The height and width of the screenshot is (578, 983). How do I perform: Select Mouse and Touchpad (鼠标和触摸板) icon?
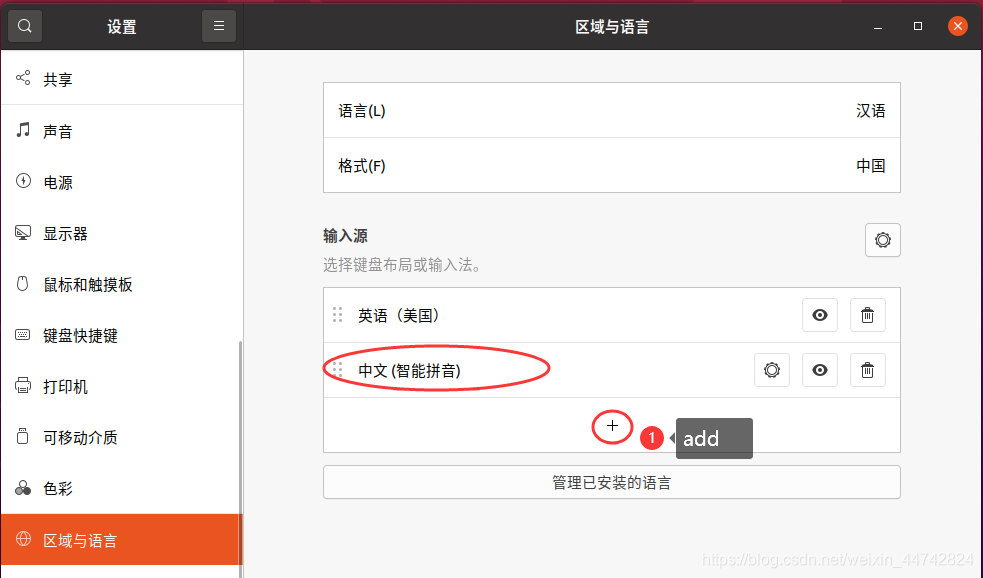coord(22,284)
